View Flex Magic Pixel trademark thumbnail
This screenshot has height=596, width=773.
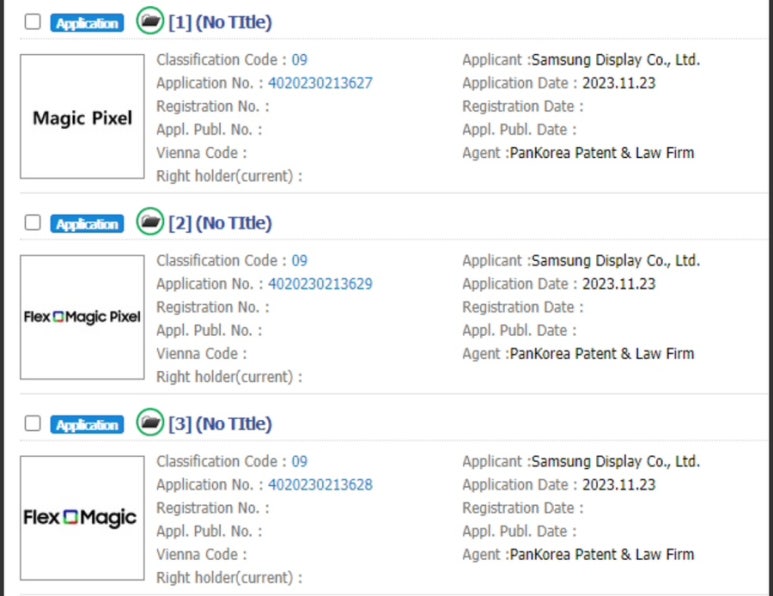(x=82, y=317)
